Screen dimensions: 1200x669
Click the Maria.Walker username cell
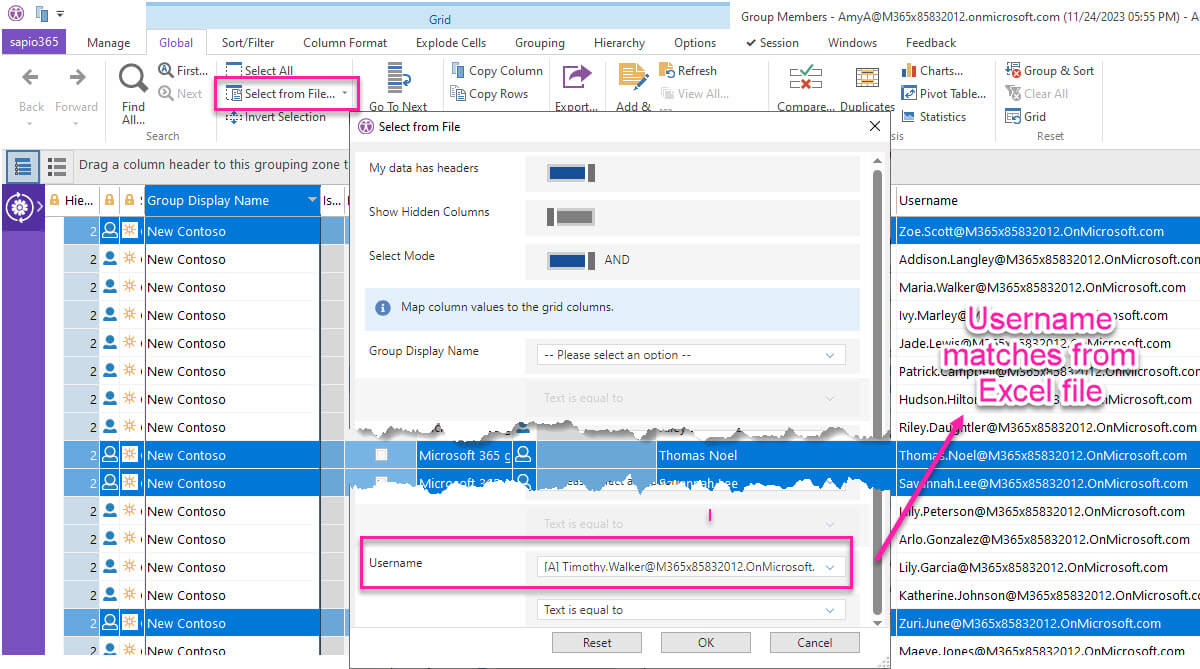(1048, 287)
